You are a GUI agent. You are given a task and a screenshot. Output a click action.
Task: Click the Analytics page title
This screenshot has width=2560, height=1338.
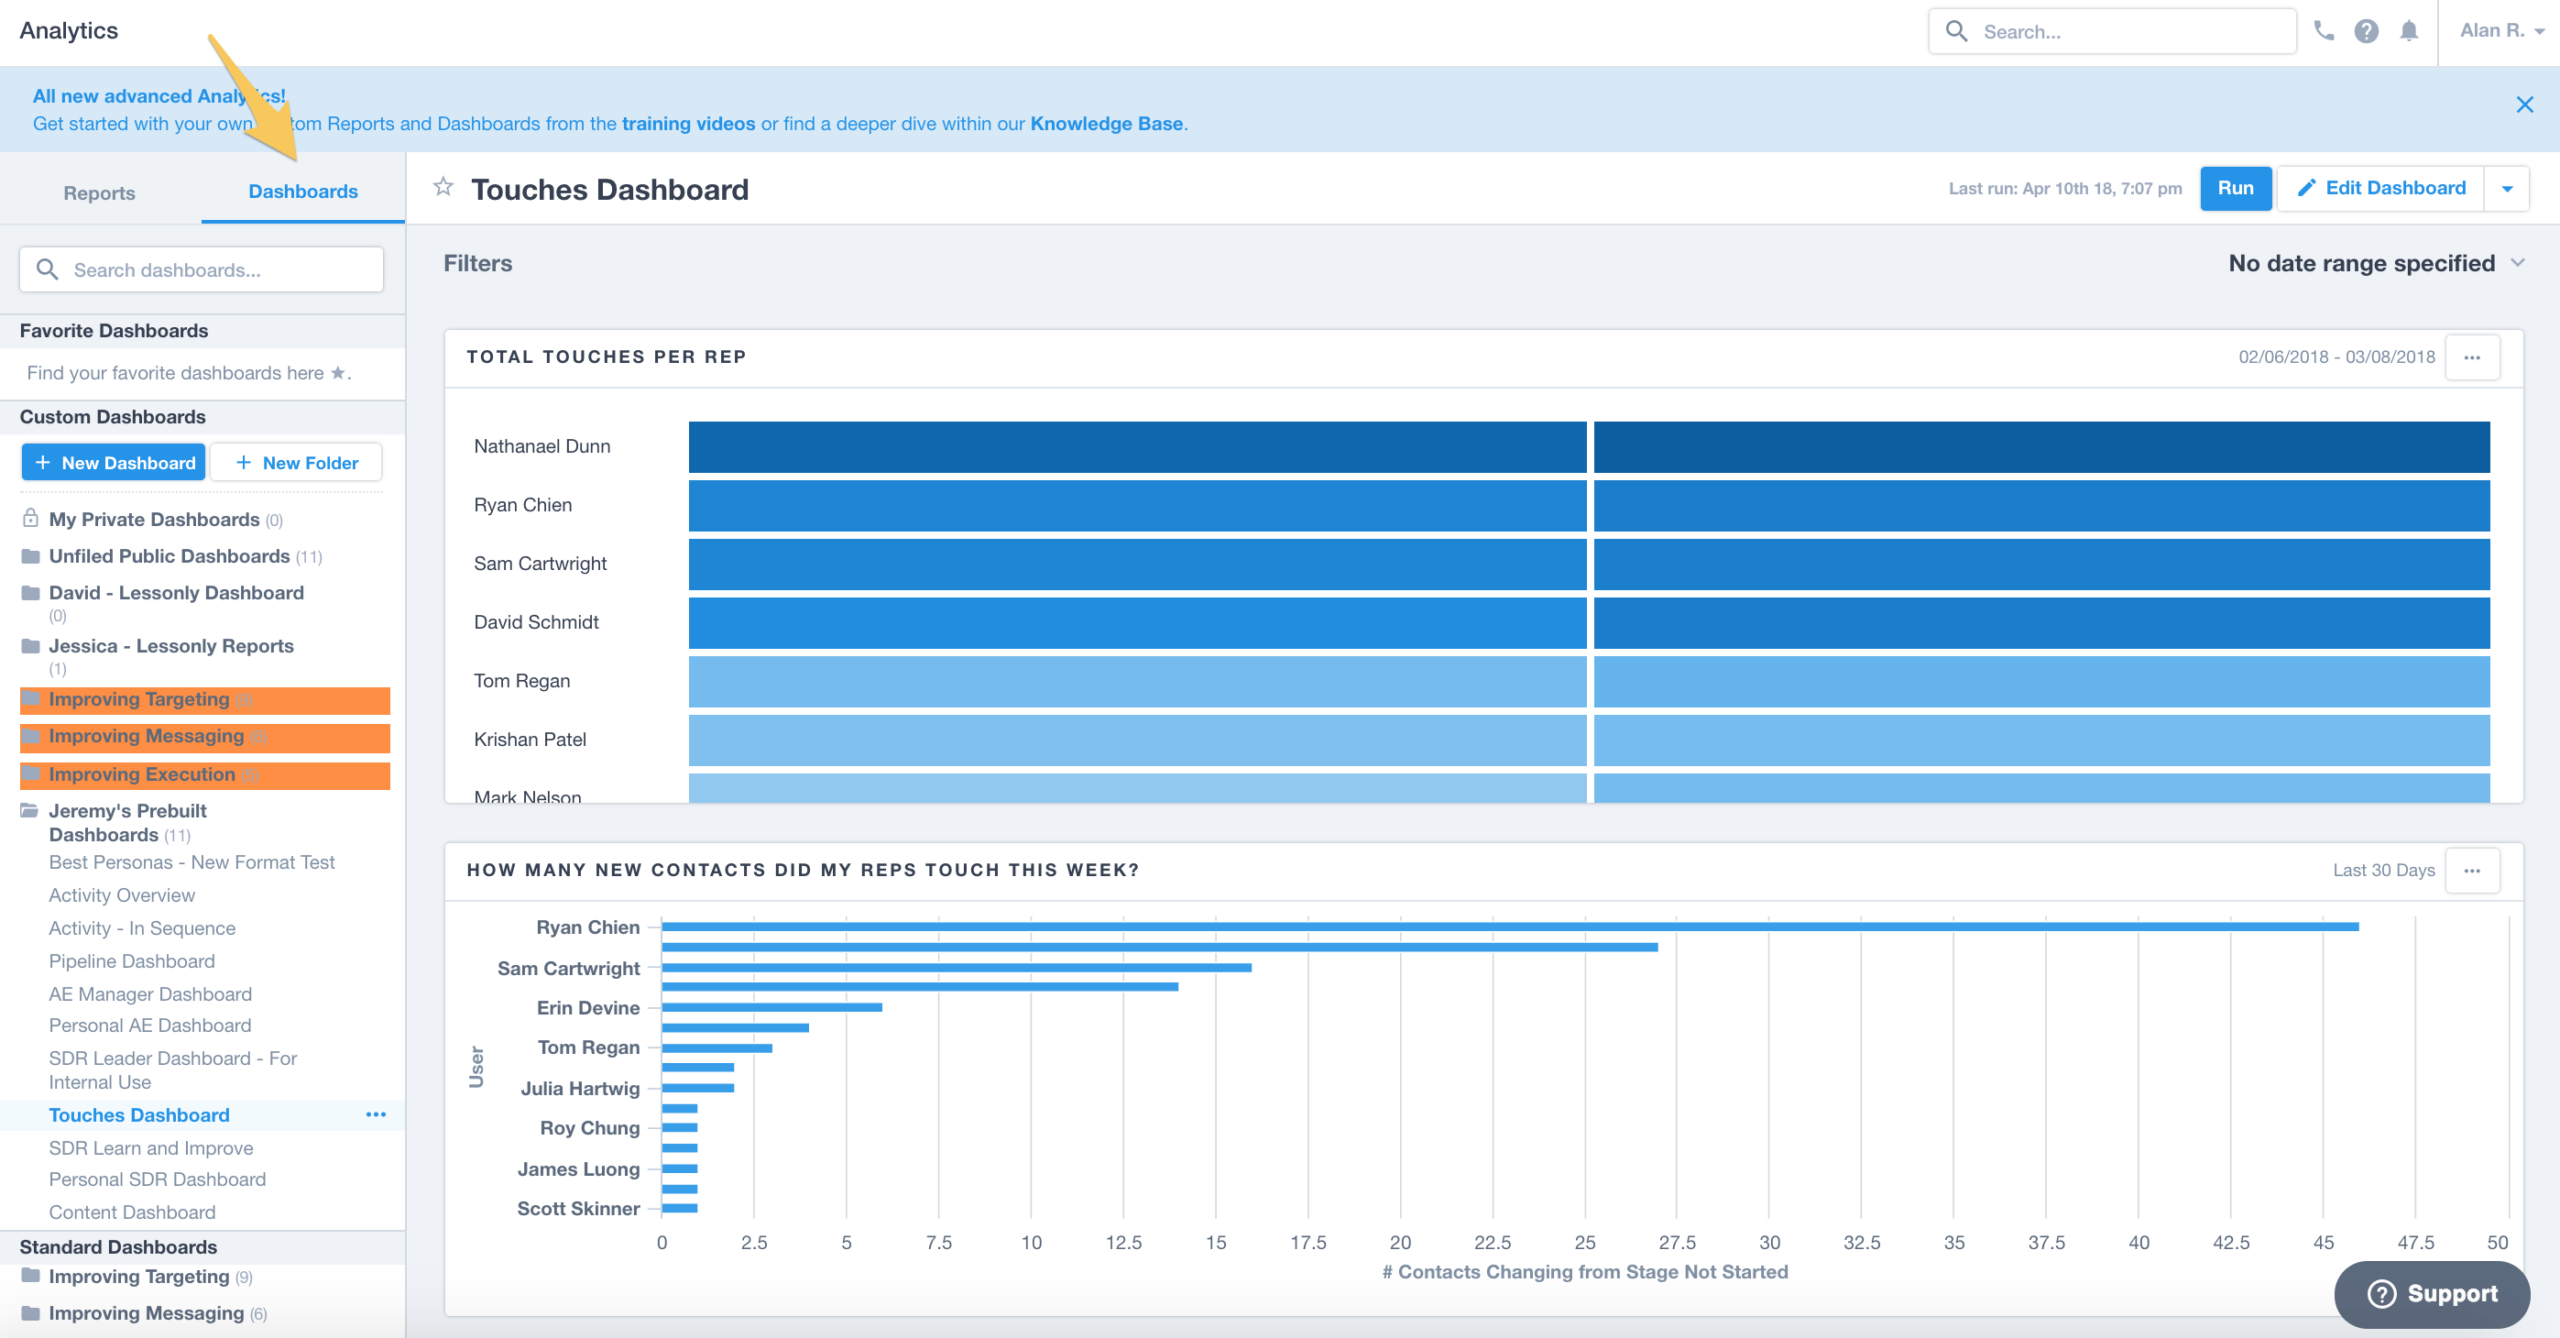coord(69,31)
